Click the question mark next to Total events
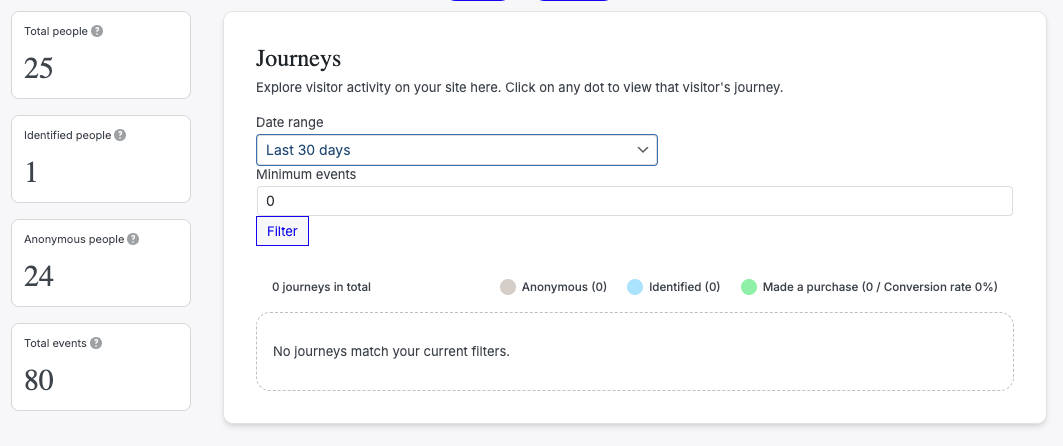Screen dimensions: 1063x446 coord(96,343)
